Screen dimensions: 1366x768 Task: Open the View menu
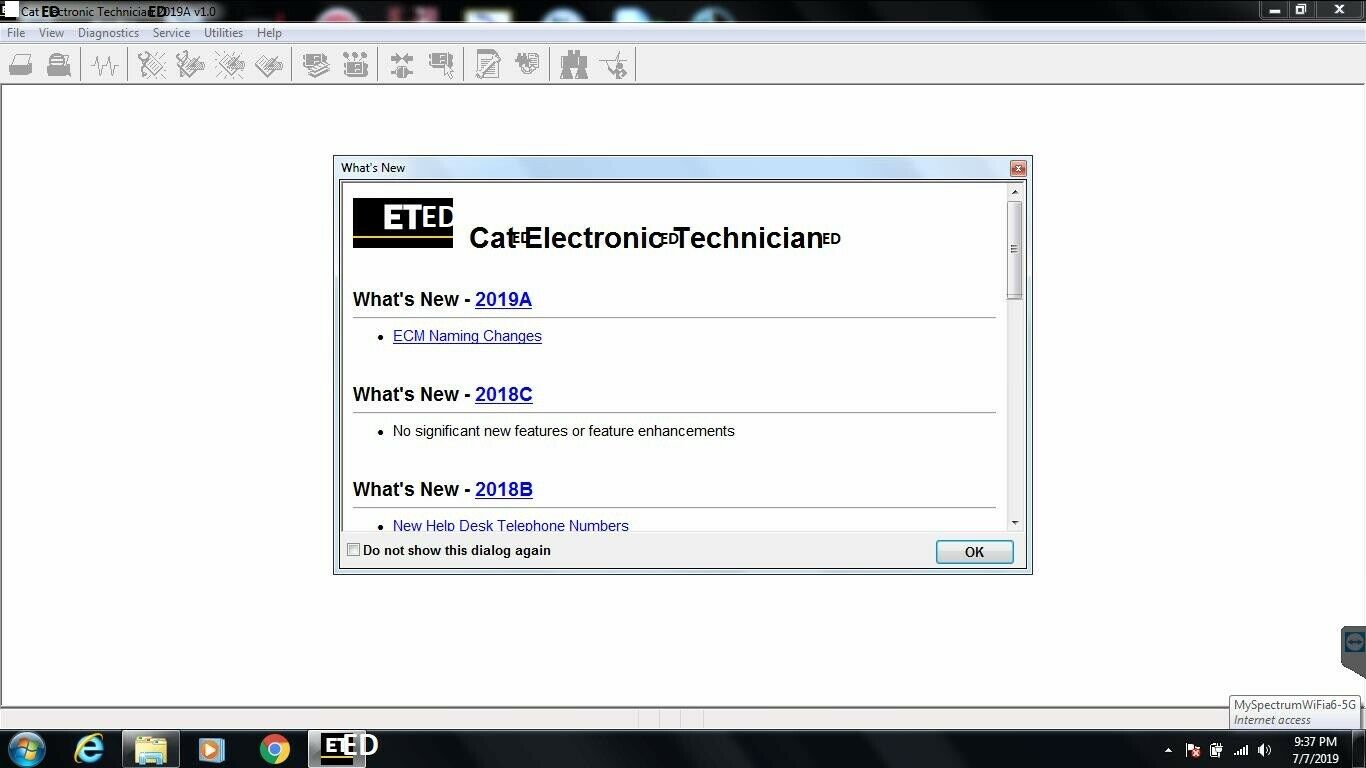[x=51, y=33]
